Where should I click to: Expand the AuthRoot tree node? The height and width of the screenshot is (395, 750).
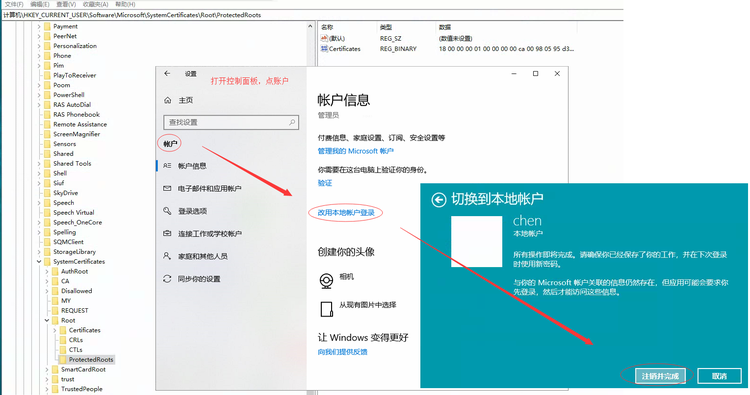(x=47, y=271)
